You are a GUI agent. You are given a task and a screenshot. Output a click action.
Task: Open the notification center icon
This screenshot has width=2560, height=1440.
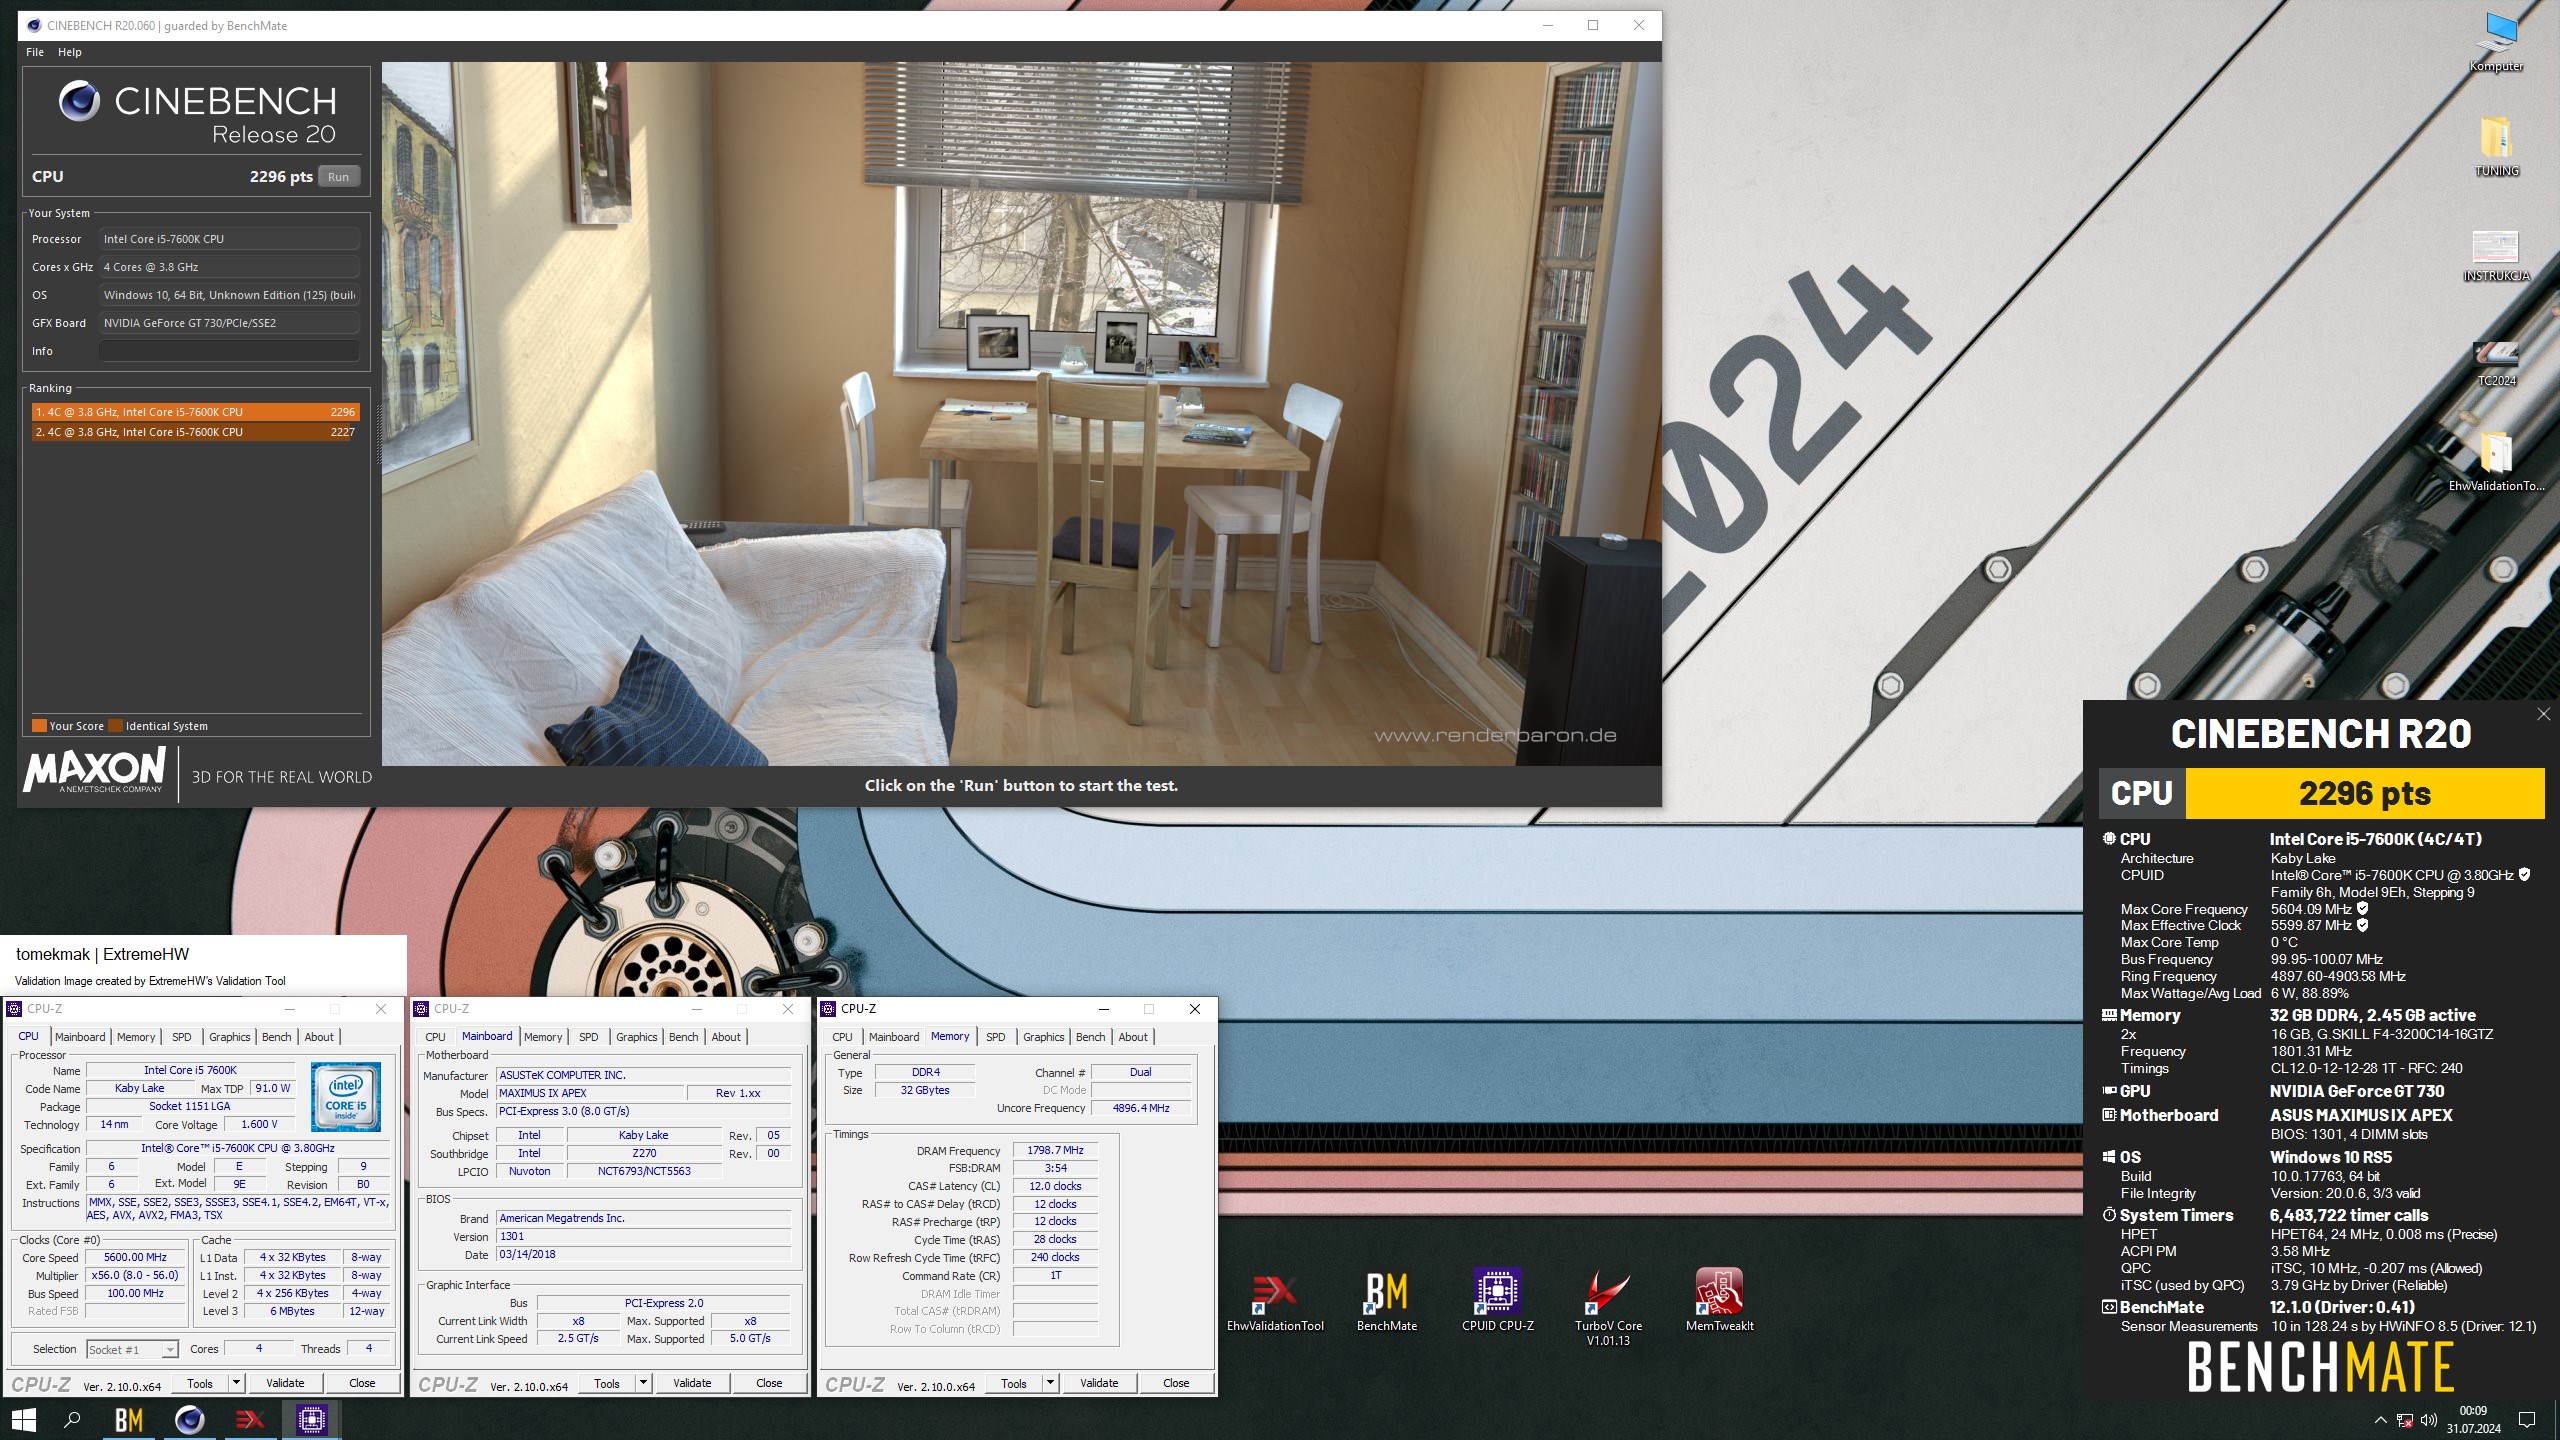(x=2527, y=1420)
